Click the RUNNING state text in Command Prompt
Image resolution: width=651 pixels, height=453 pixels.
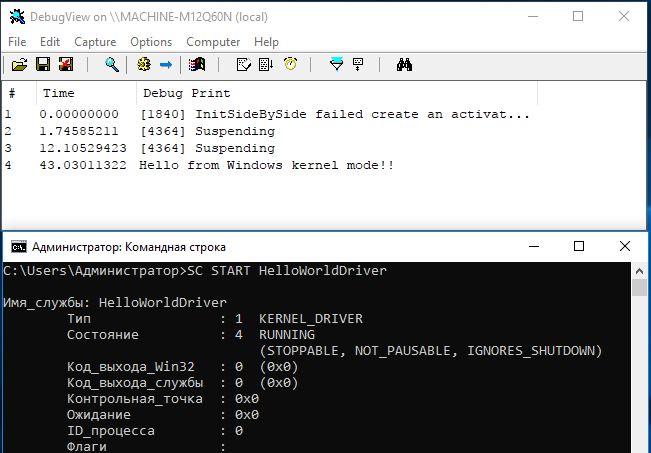287,335
